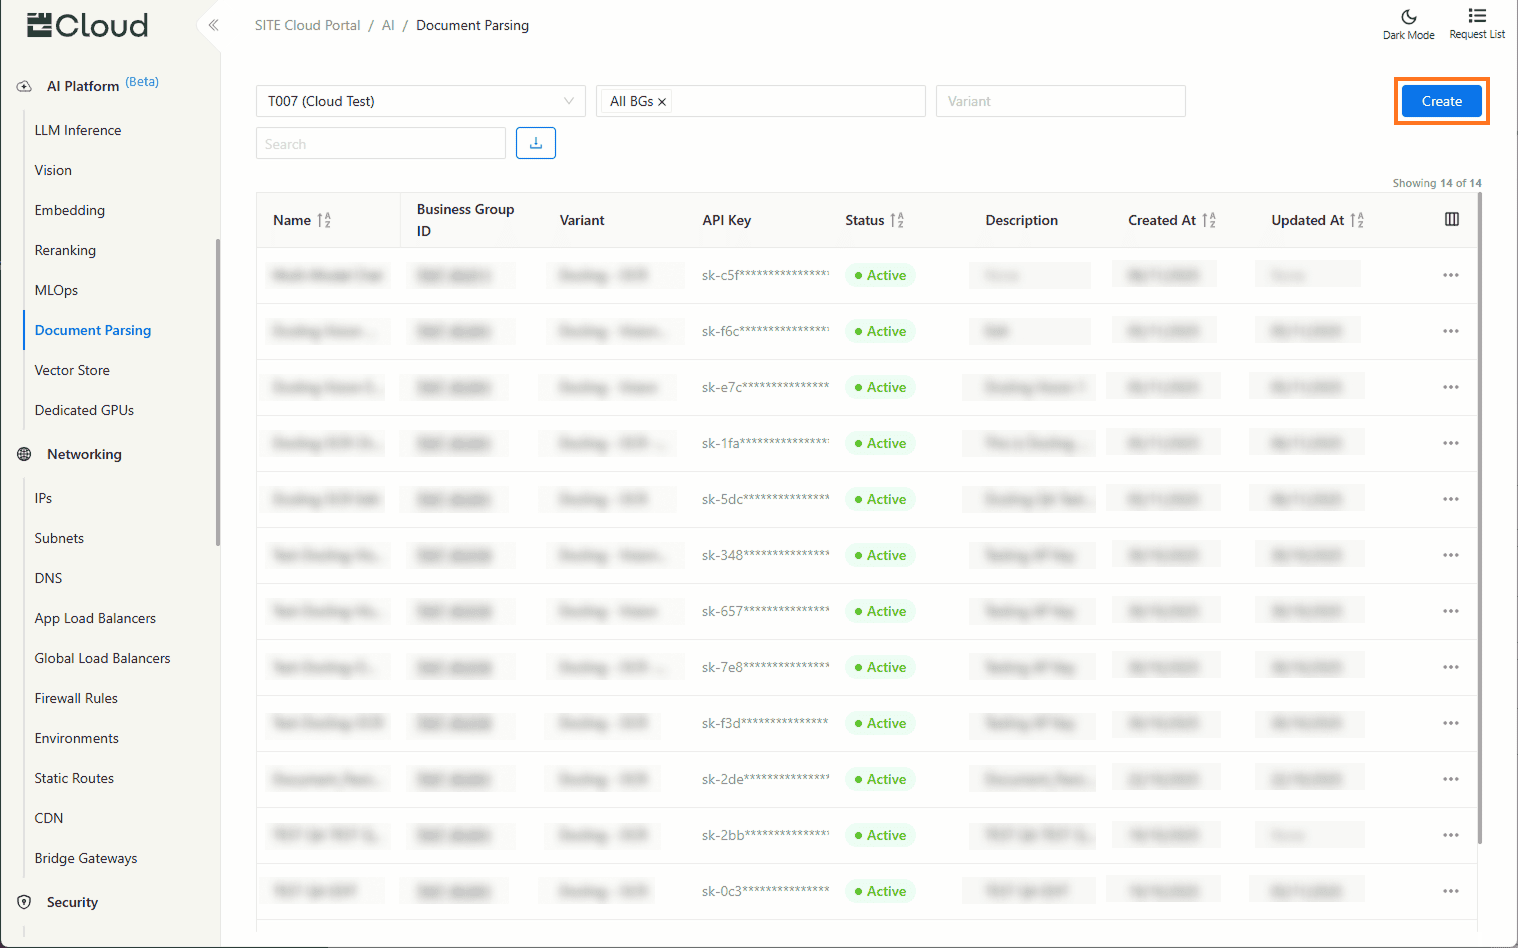Collapse the AI Platform section

[83, 86]
